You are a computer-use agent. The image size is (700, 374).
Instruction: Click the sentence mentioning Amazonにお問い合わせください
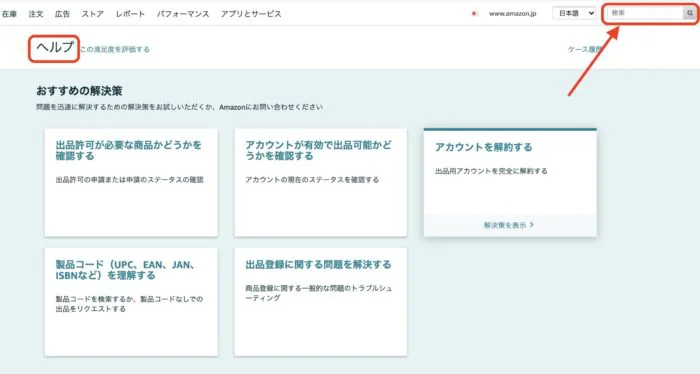179,107
